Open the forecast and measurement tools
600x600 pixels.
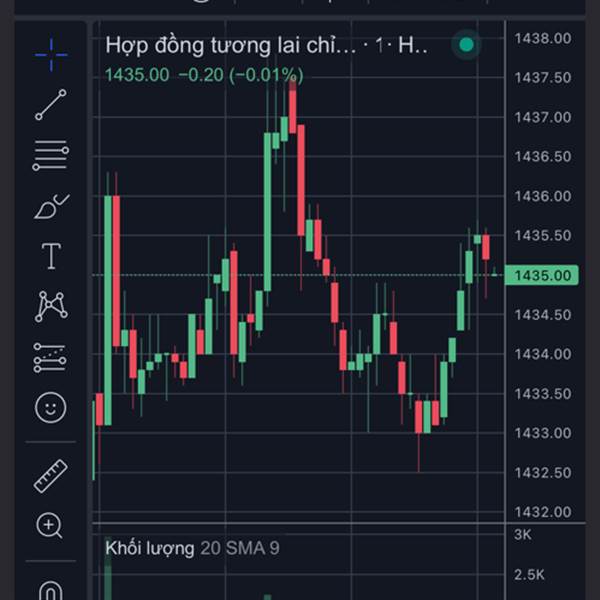pyautogui.click(x=50, y=357)
